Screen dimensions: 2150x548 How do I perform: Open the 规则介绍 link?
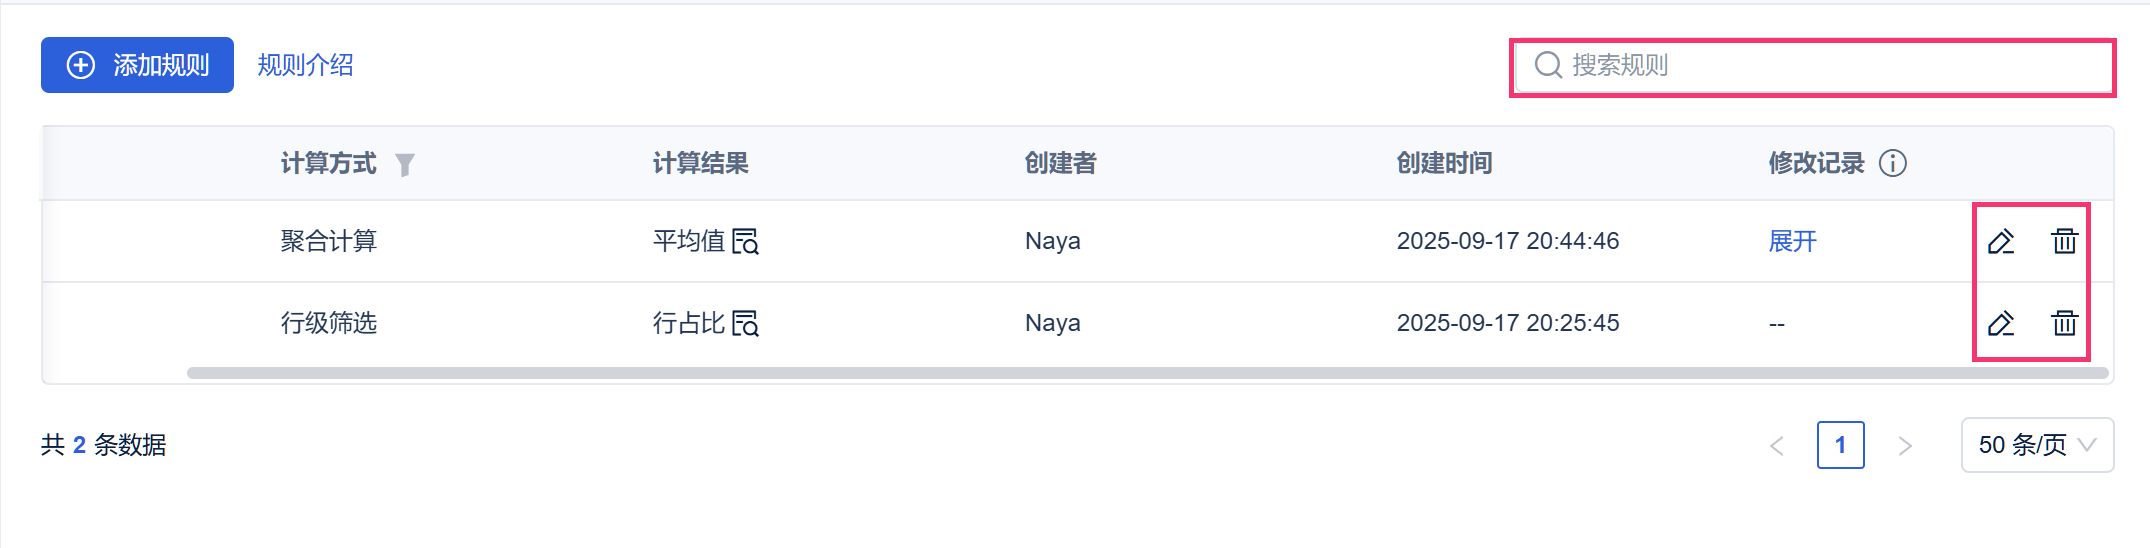[305, 65]
